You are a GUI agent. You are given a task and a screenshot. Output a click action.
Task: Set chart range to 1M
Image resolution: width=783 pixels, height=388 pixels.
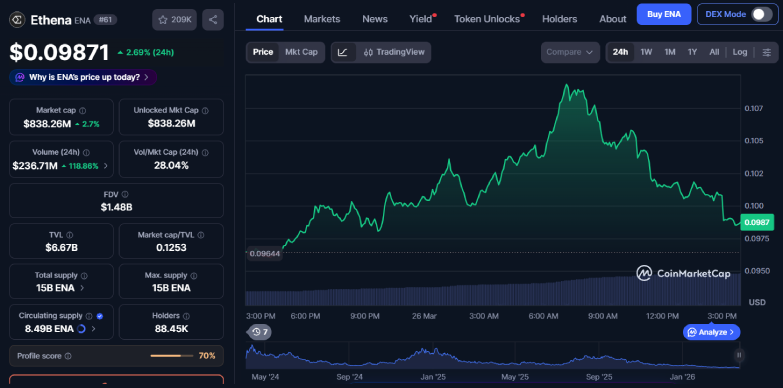[670, 52]
